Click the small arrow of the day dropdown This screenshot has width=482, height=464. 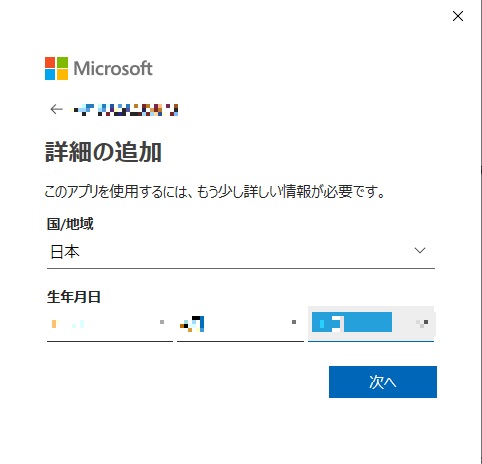coord(422,323)
